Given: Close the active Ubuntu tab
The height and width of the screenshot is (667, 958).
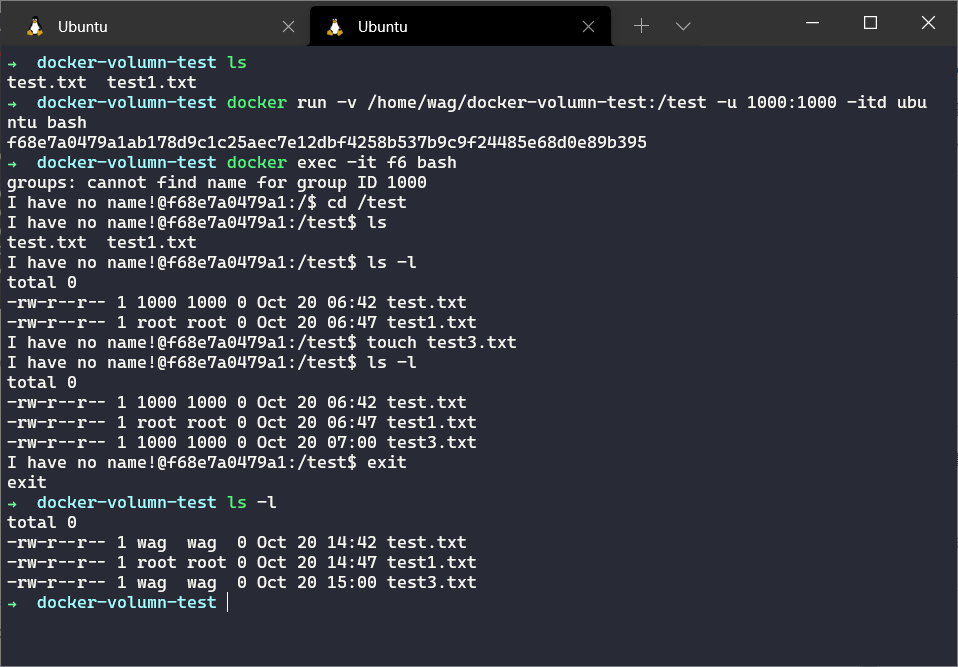Looking at the screenshot, I should tap(589, 27).
